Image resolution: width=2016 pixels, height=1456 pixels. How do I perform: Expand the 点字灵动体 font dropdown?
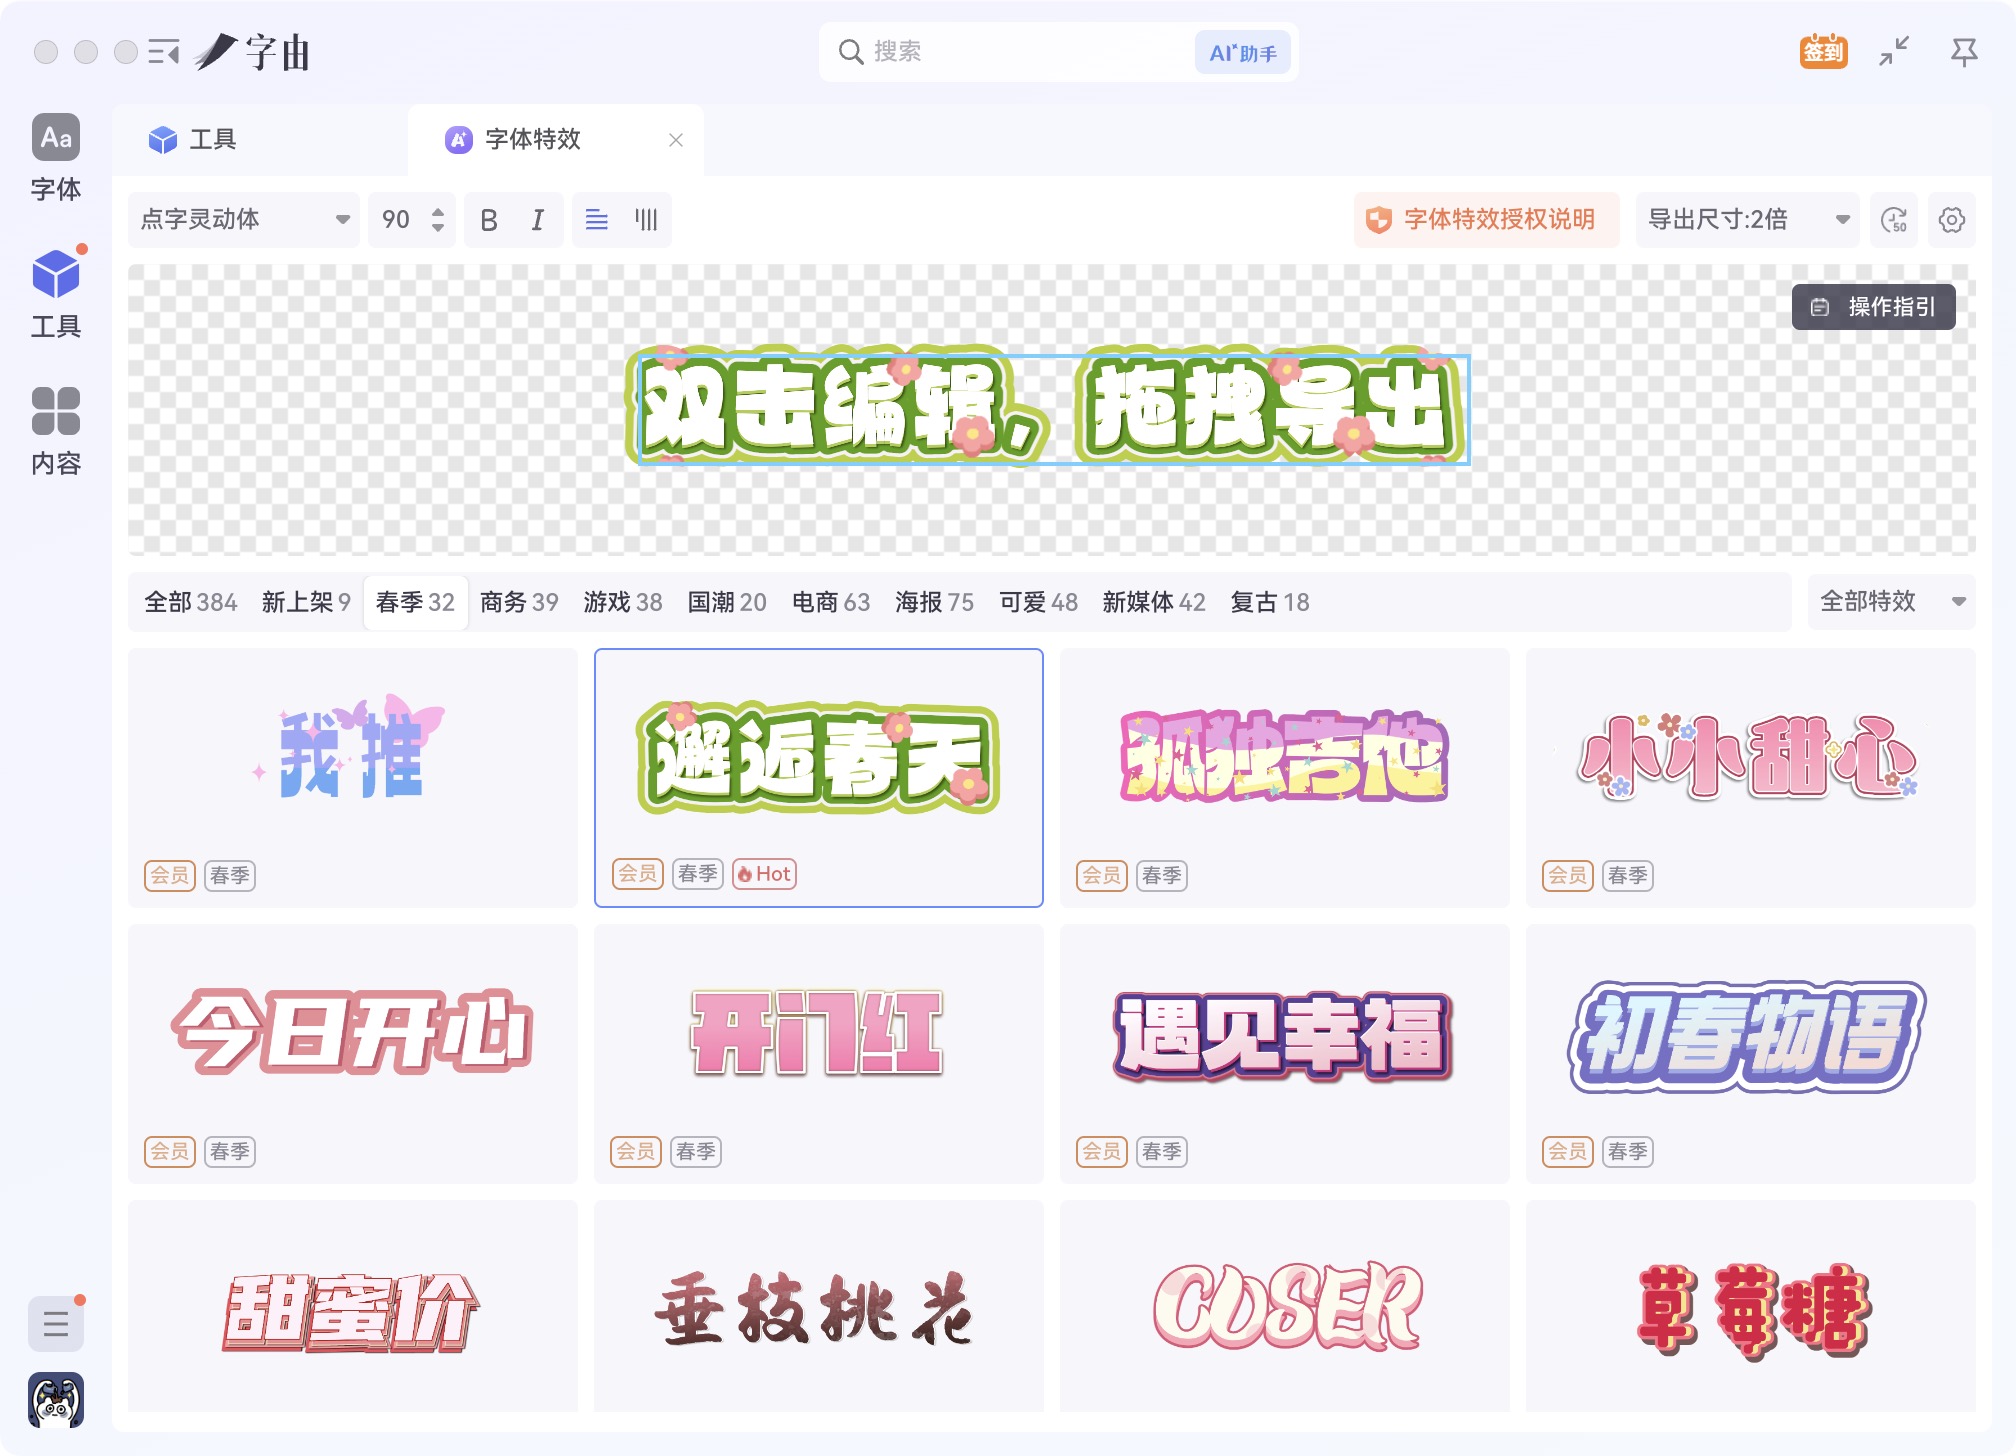(244, 220)
